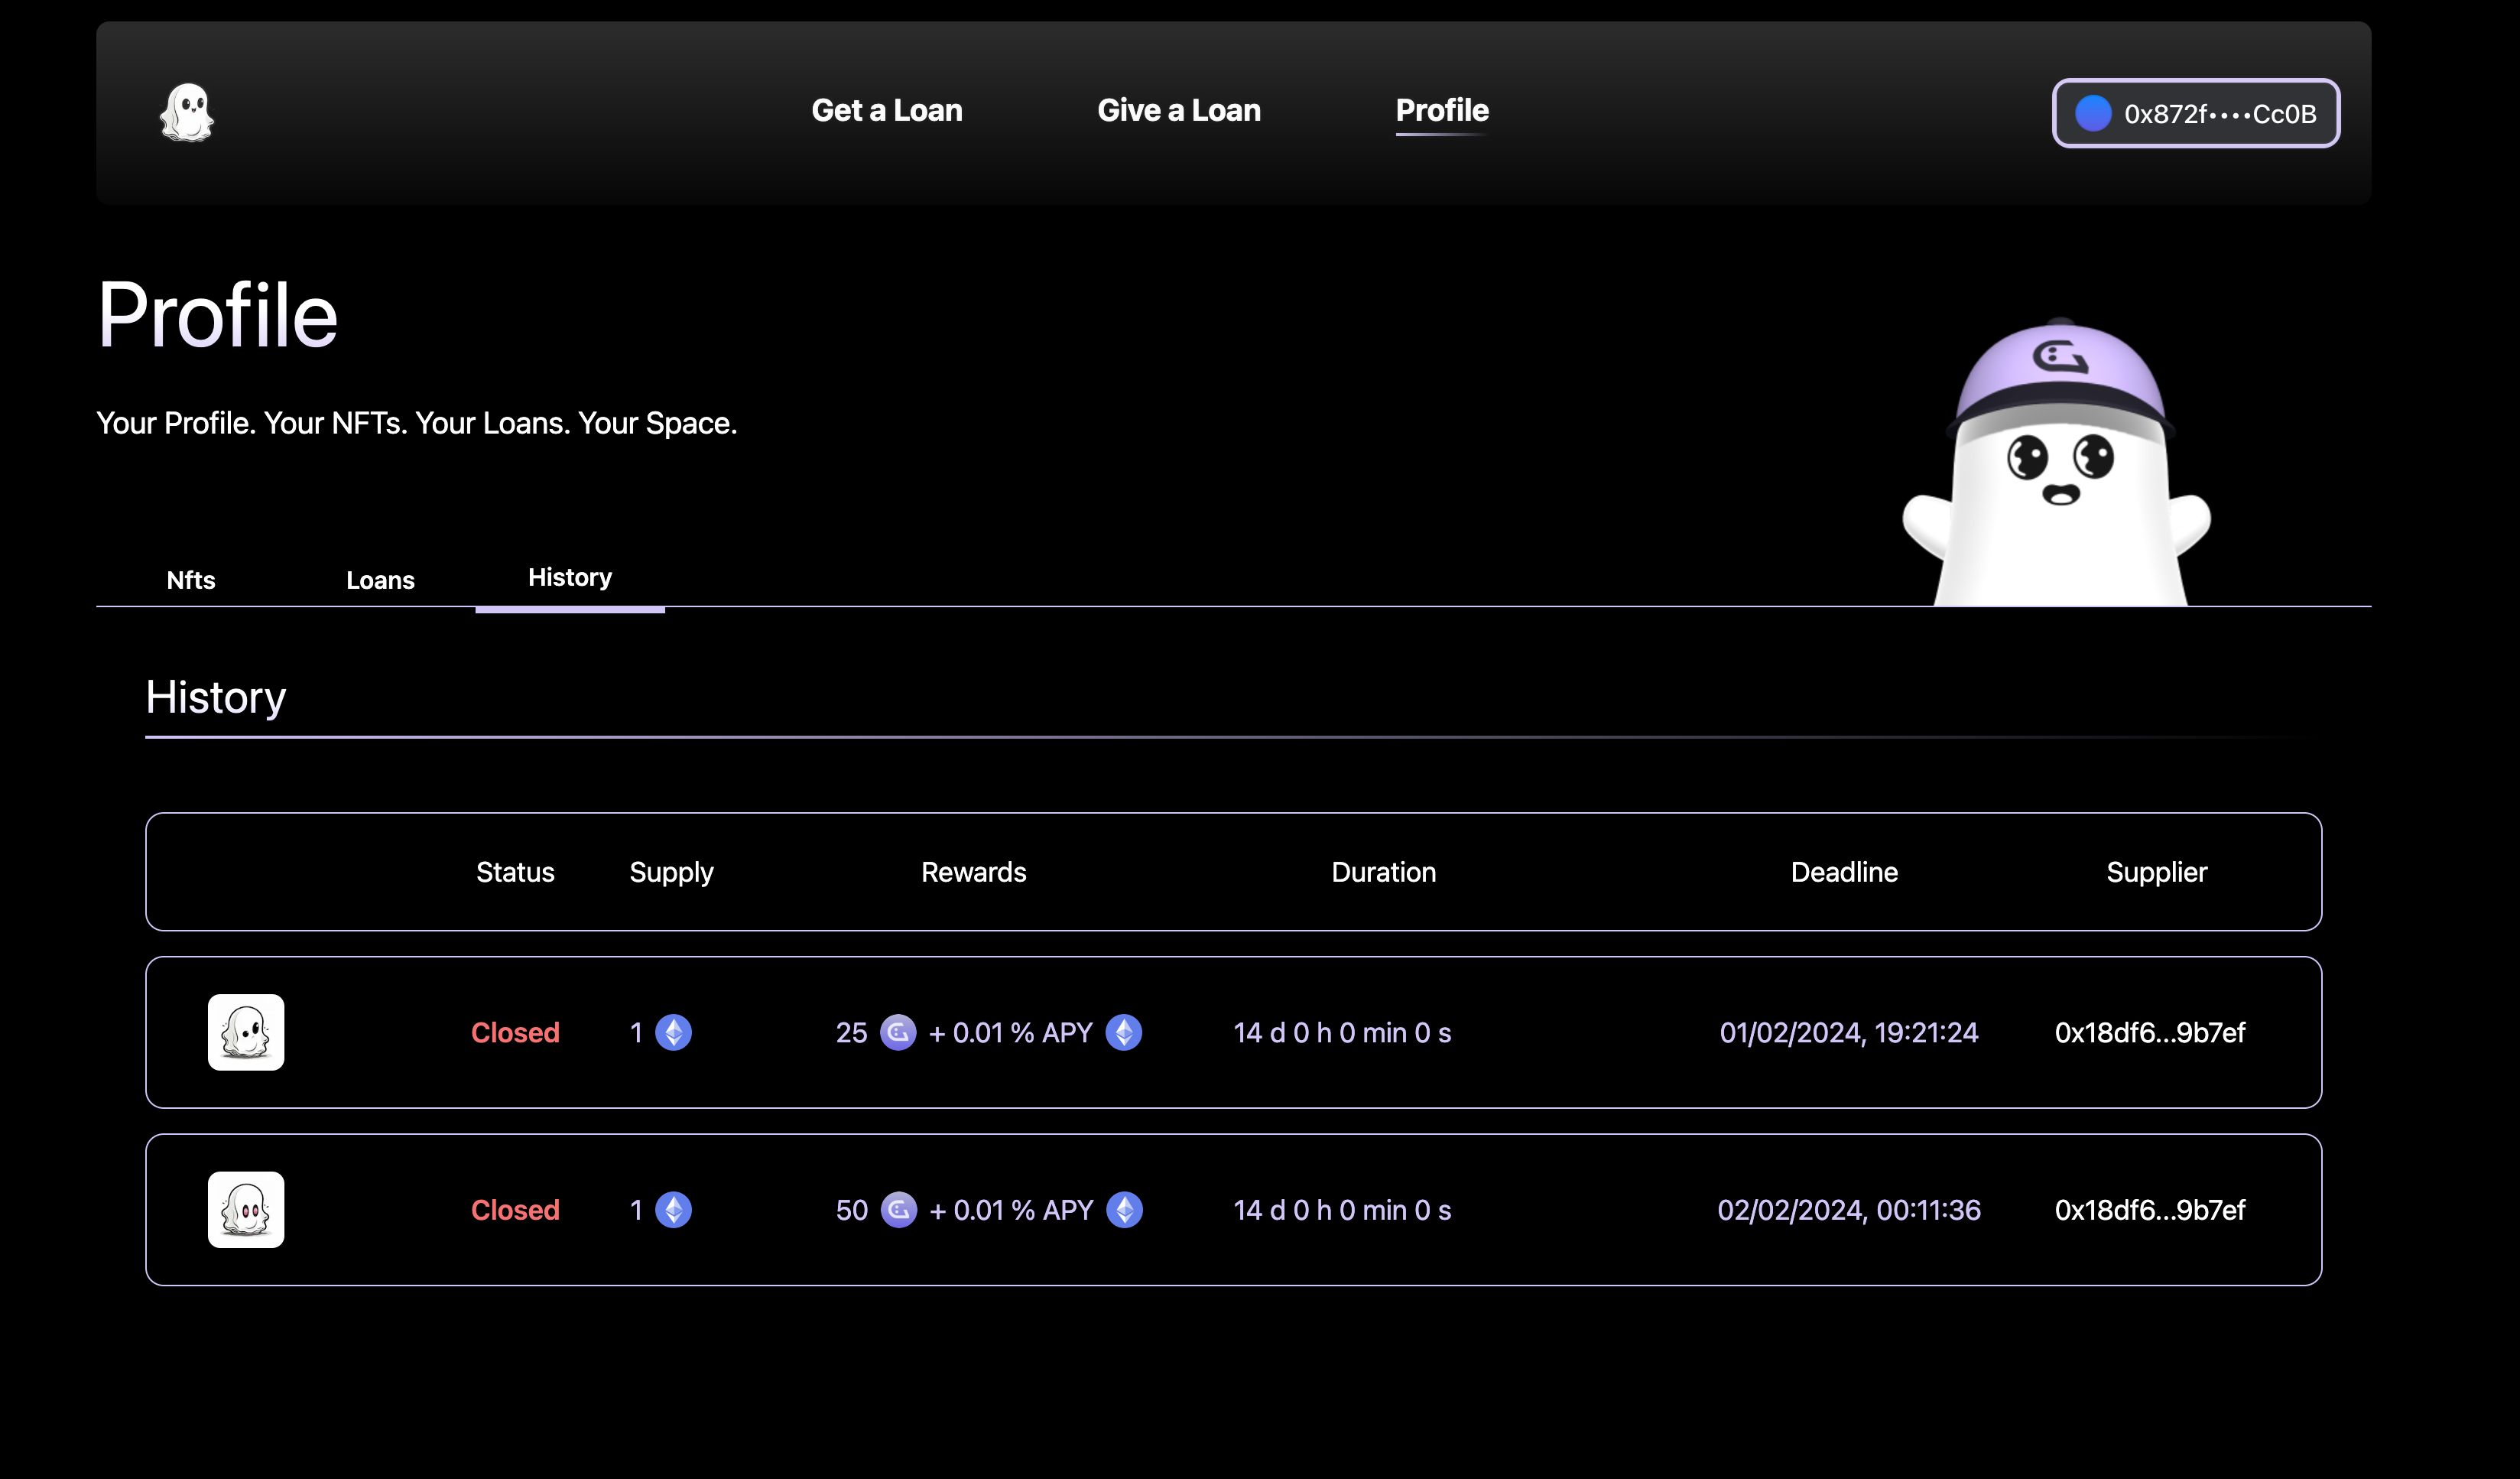Click the ghost mascot logo icon

pyautogui.click(x=190, y=111)
